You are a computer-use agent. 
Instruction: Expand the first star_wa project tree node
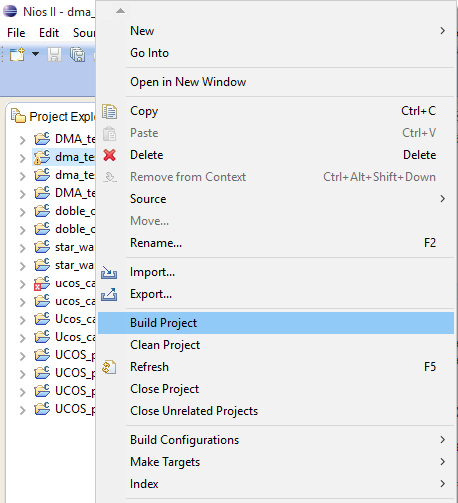[x=22, y=248]
